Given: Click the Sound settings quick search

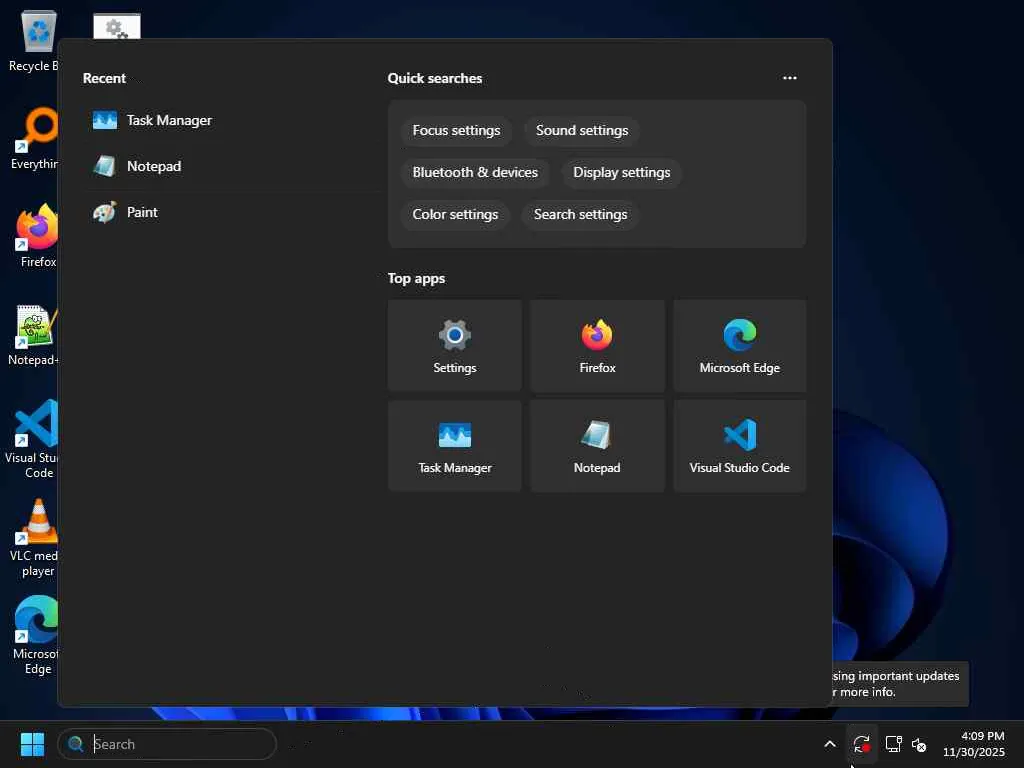Looking at the screenshot, I should pyautogui.click(x=582, y=131).
